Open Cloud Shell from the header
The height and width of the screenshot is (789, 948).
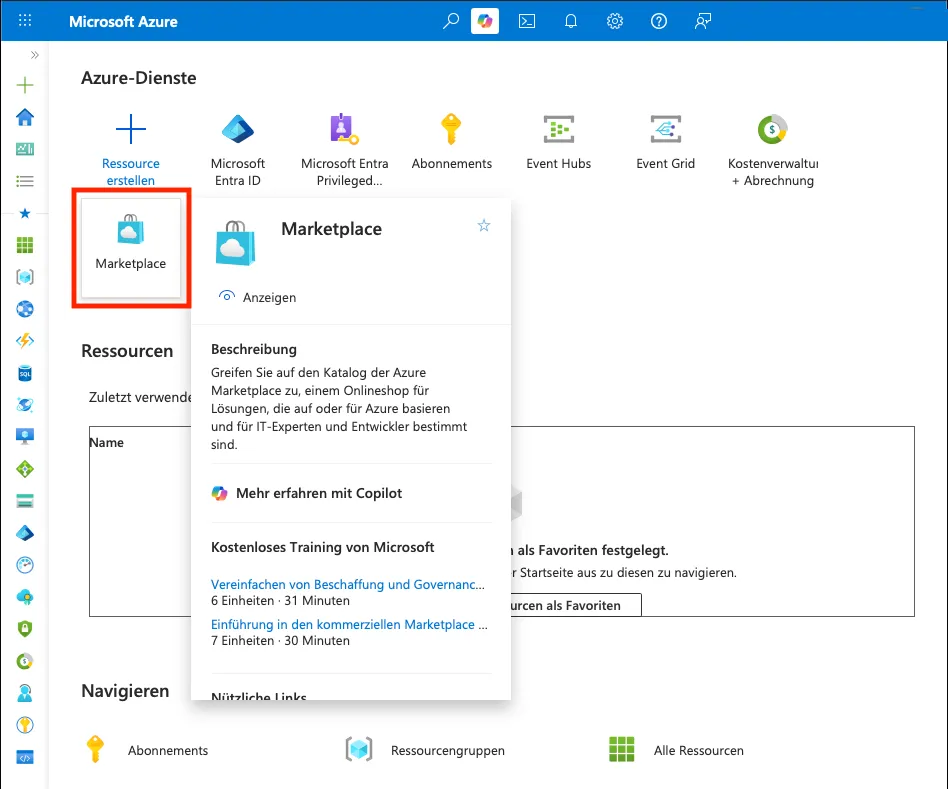click(527, 21)
